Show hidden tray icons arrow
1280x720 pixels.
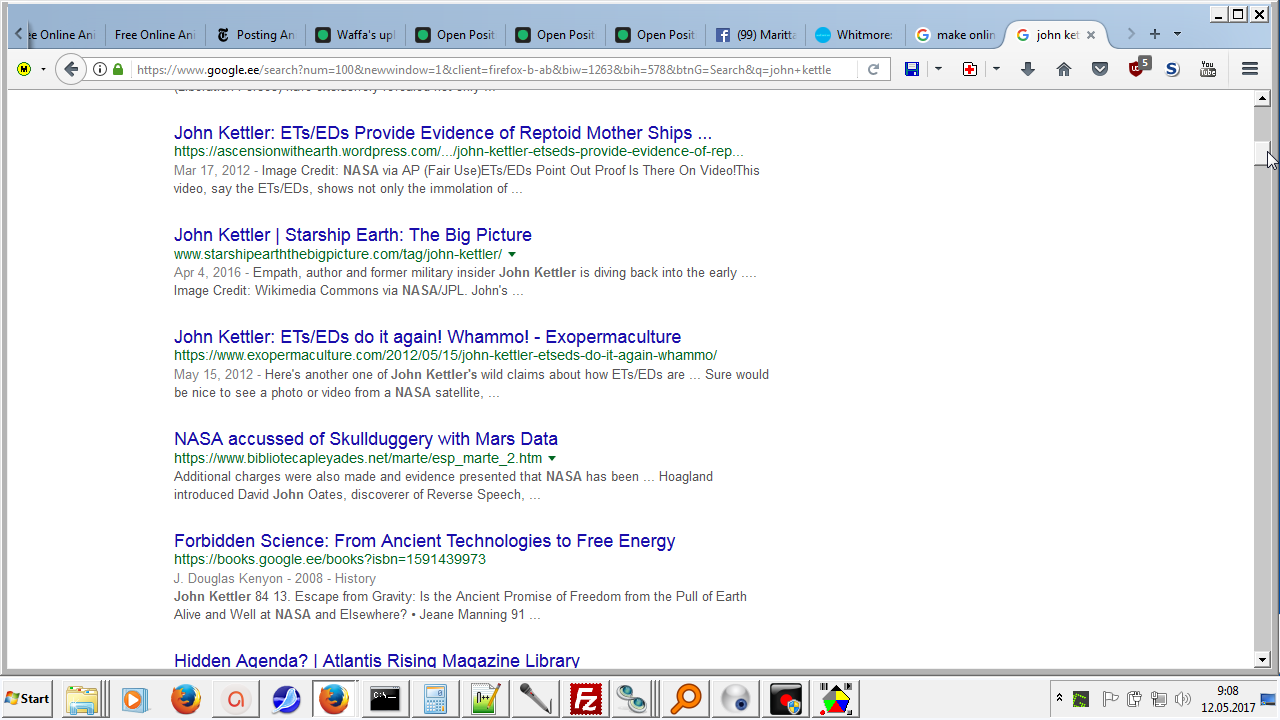click(1059, 699)
